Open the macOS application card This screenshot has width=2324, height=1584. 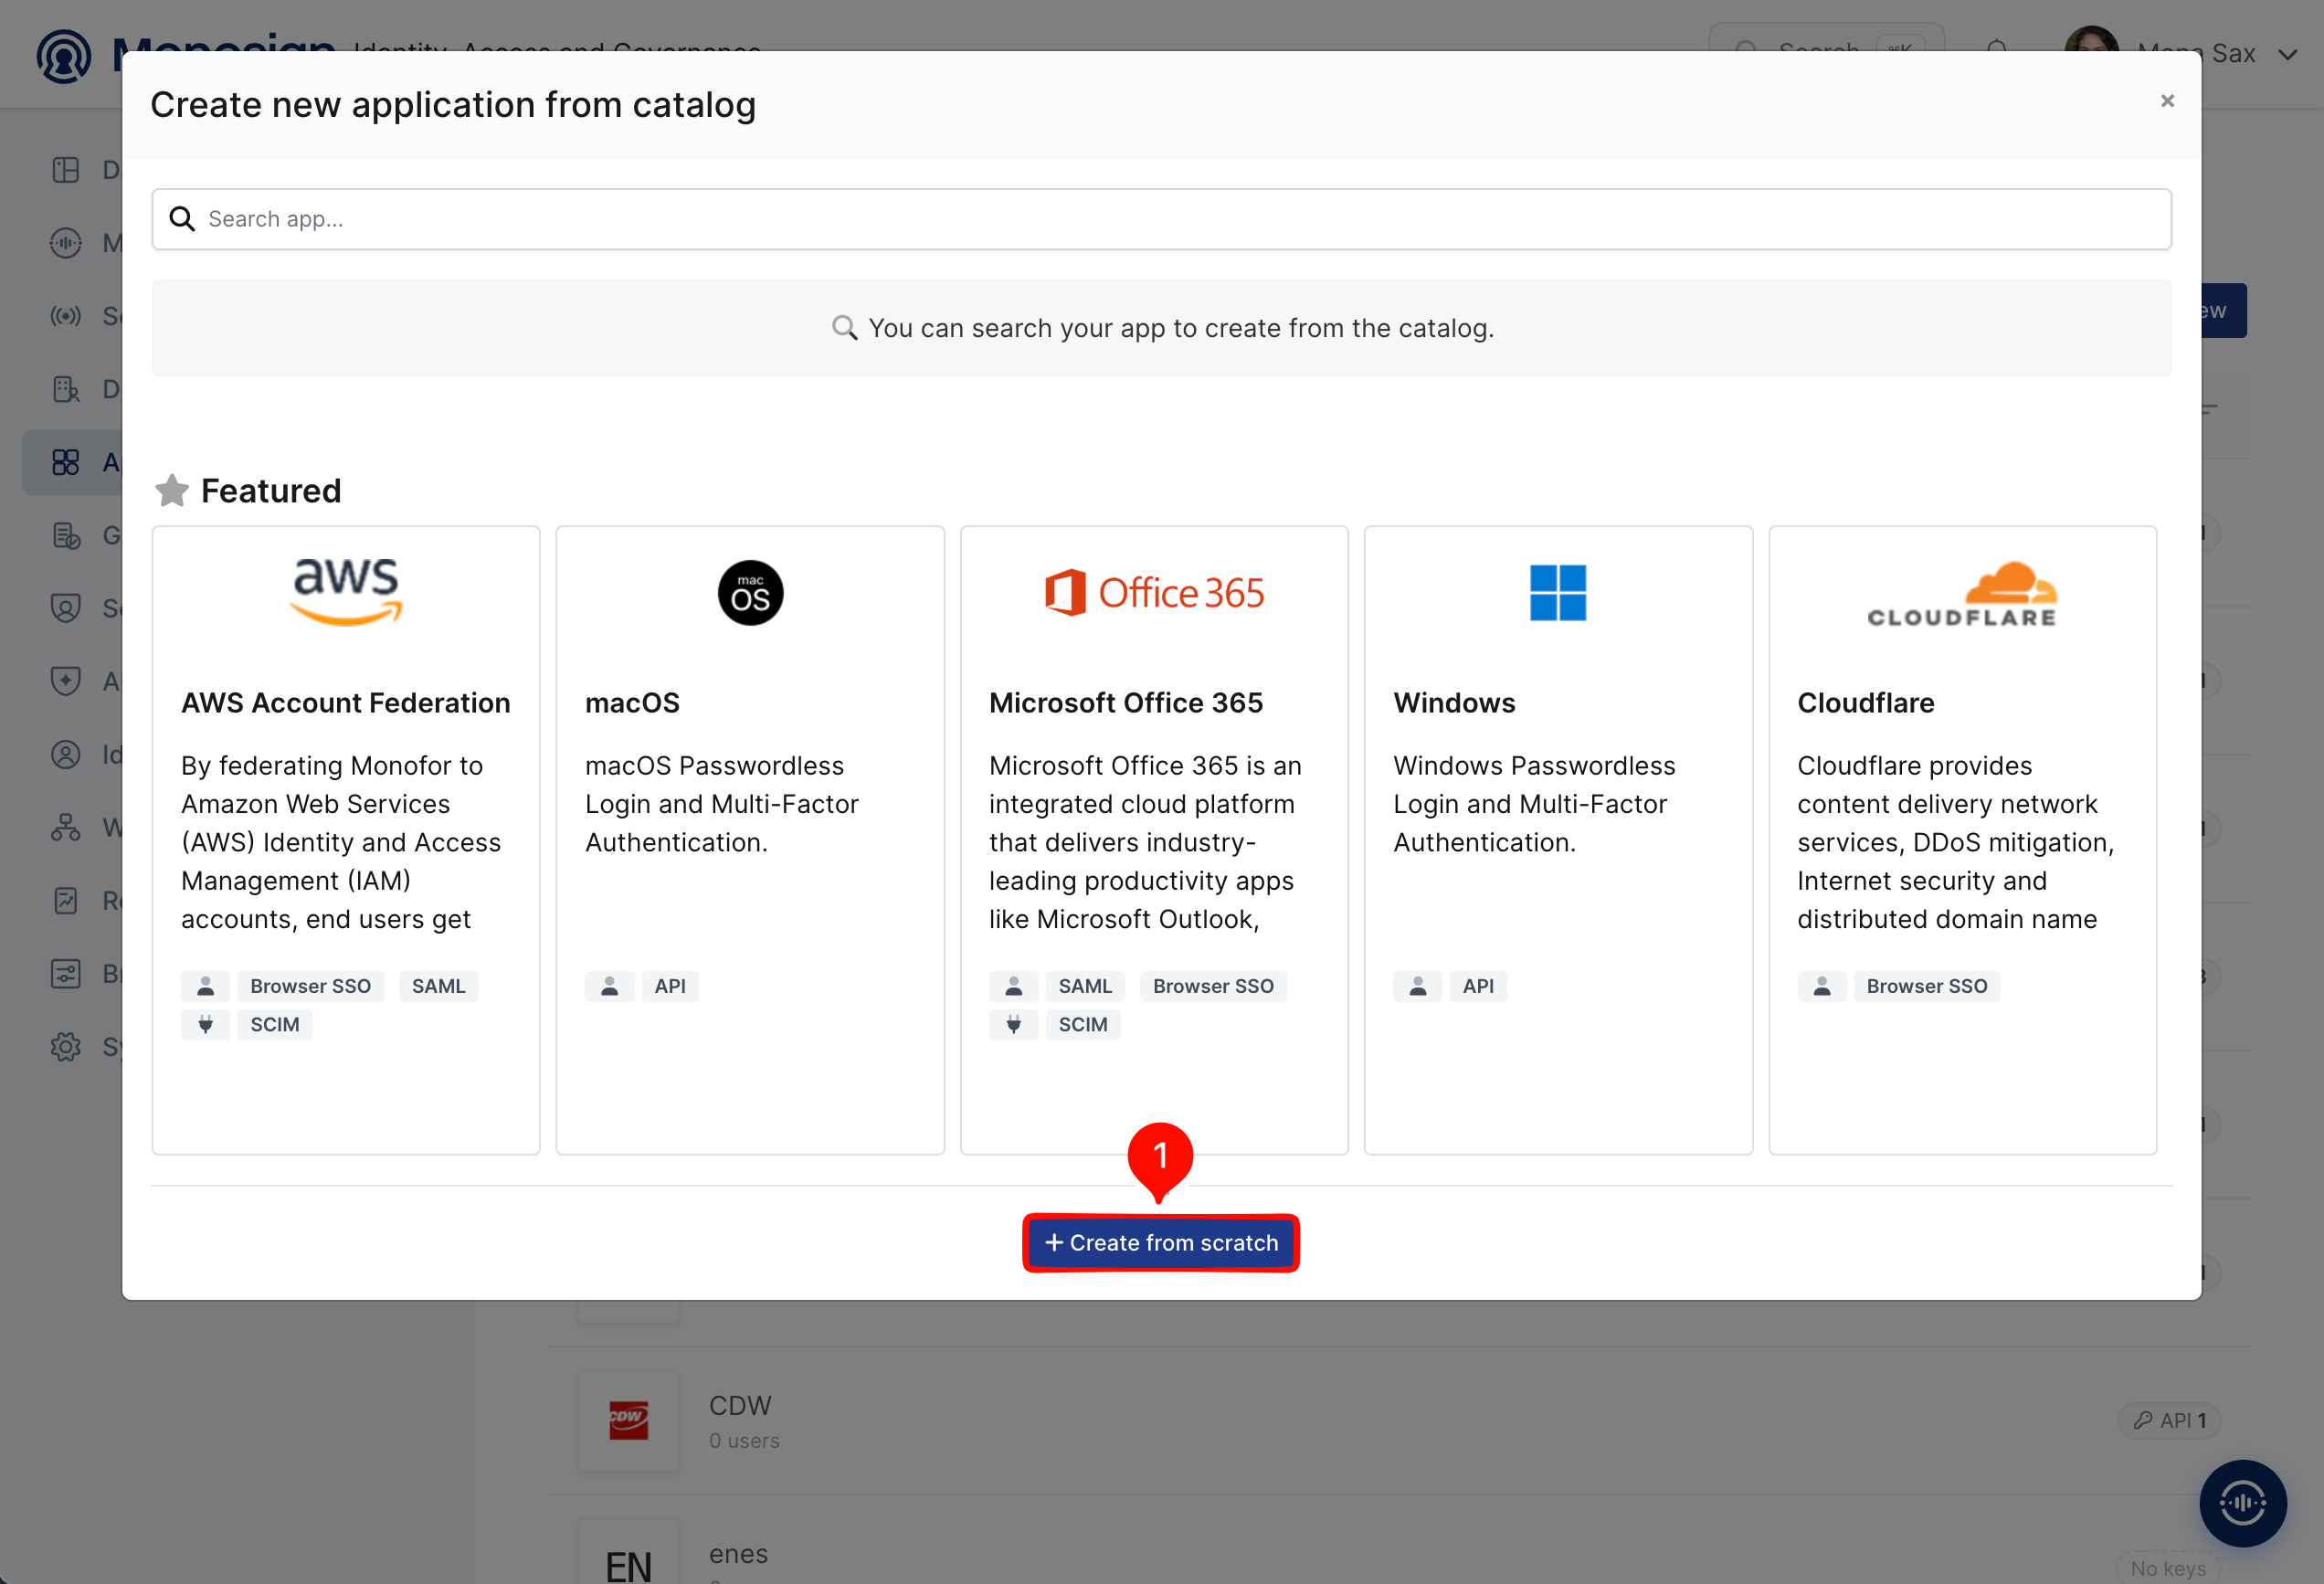(750, 840)
